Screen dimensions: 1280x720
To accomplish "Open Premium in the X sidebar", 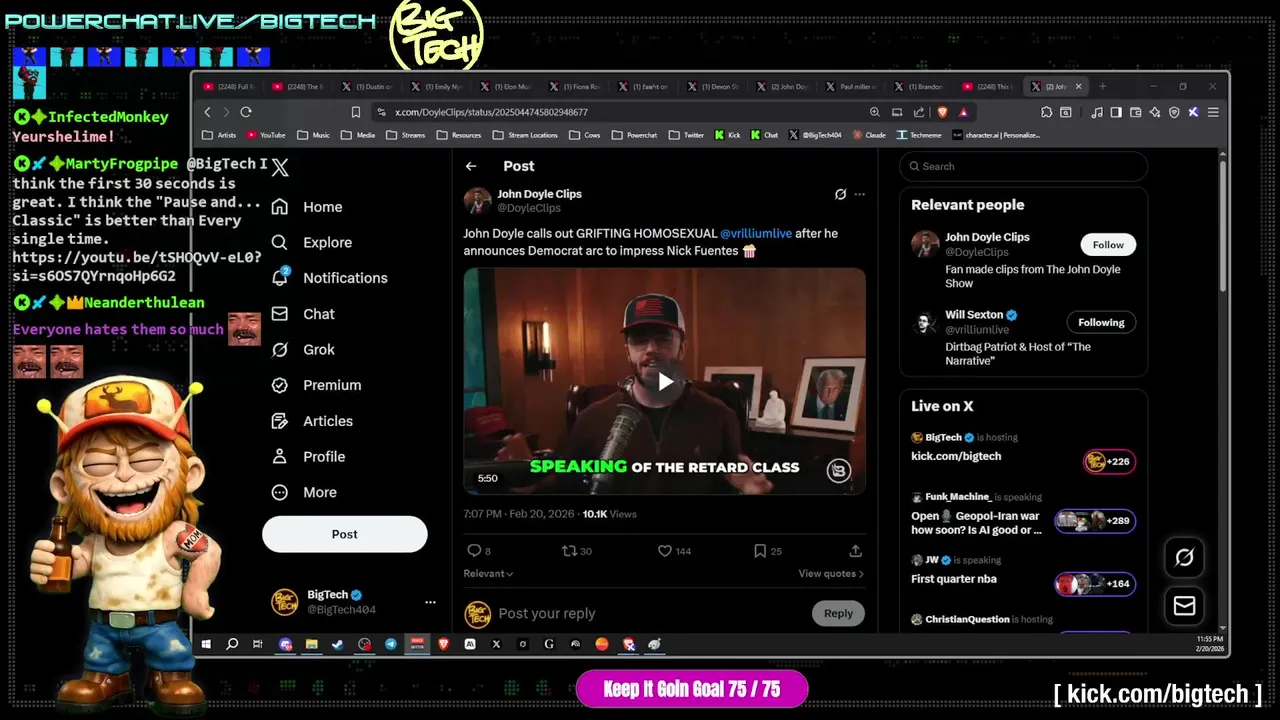I will 316,385.
